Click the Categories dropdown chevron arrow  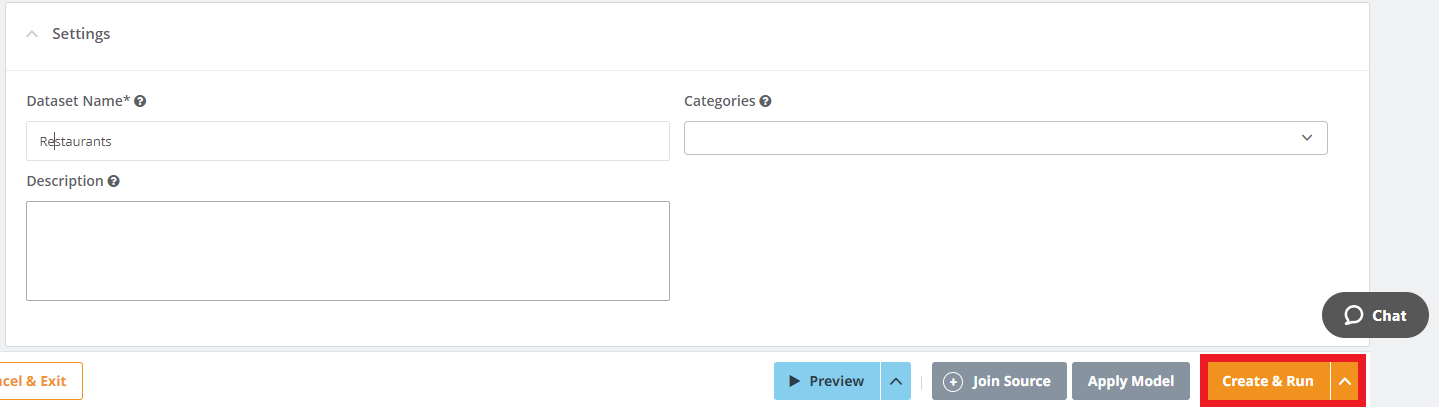[1307, 138]
